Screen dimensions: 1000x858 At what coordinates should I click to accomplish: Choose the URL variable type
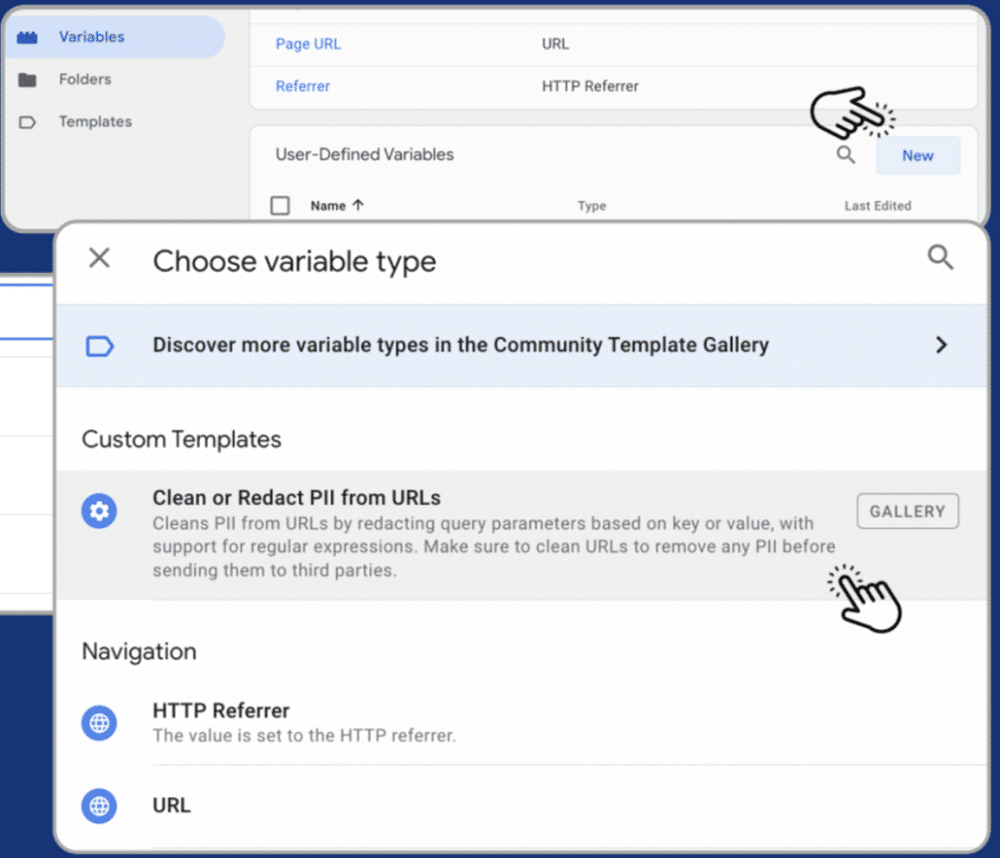pos(522,806)
